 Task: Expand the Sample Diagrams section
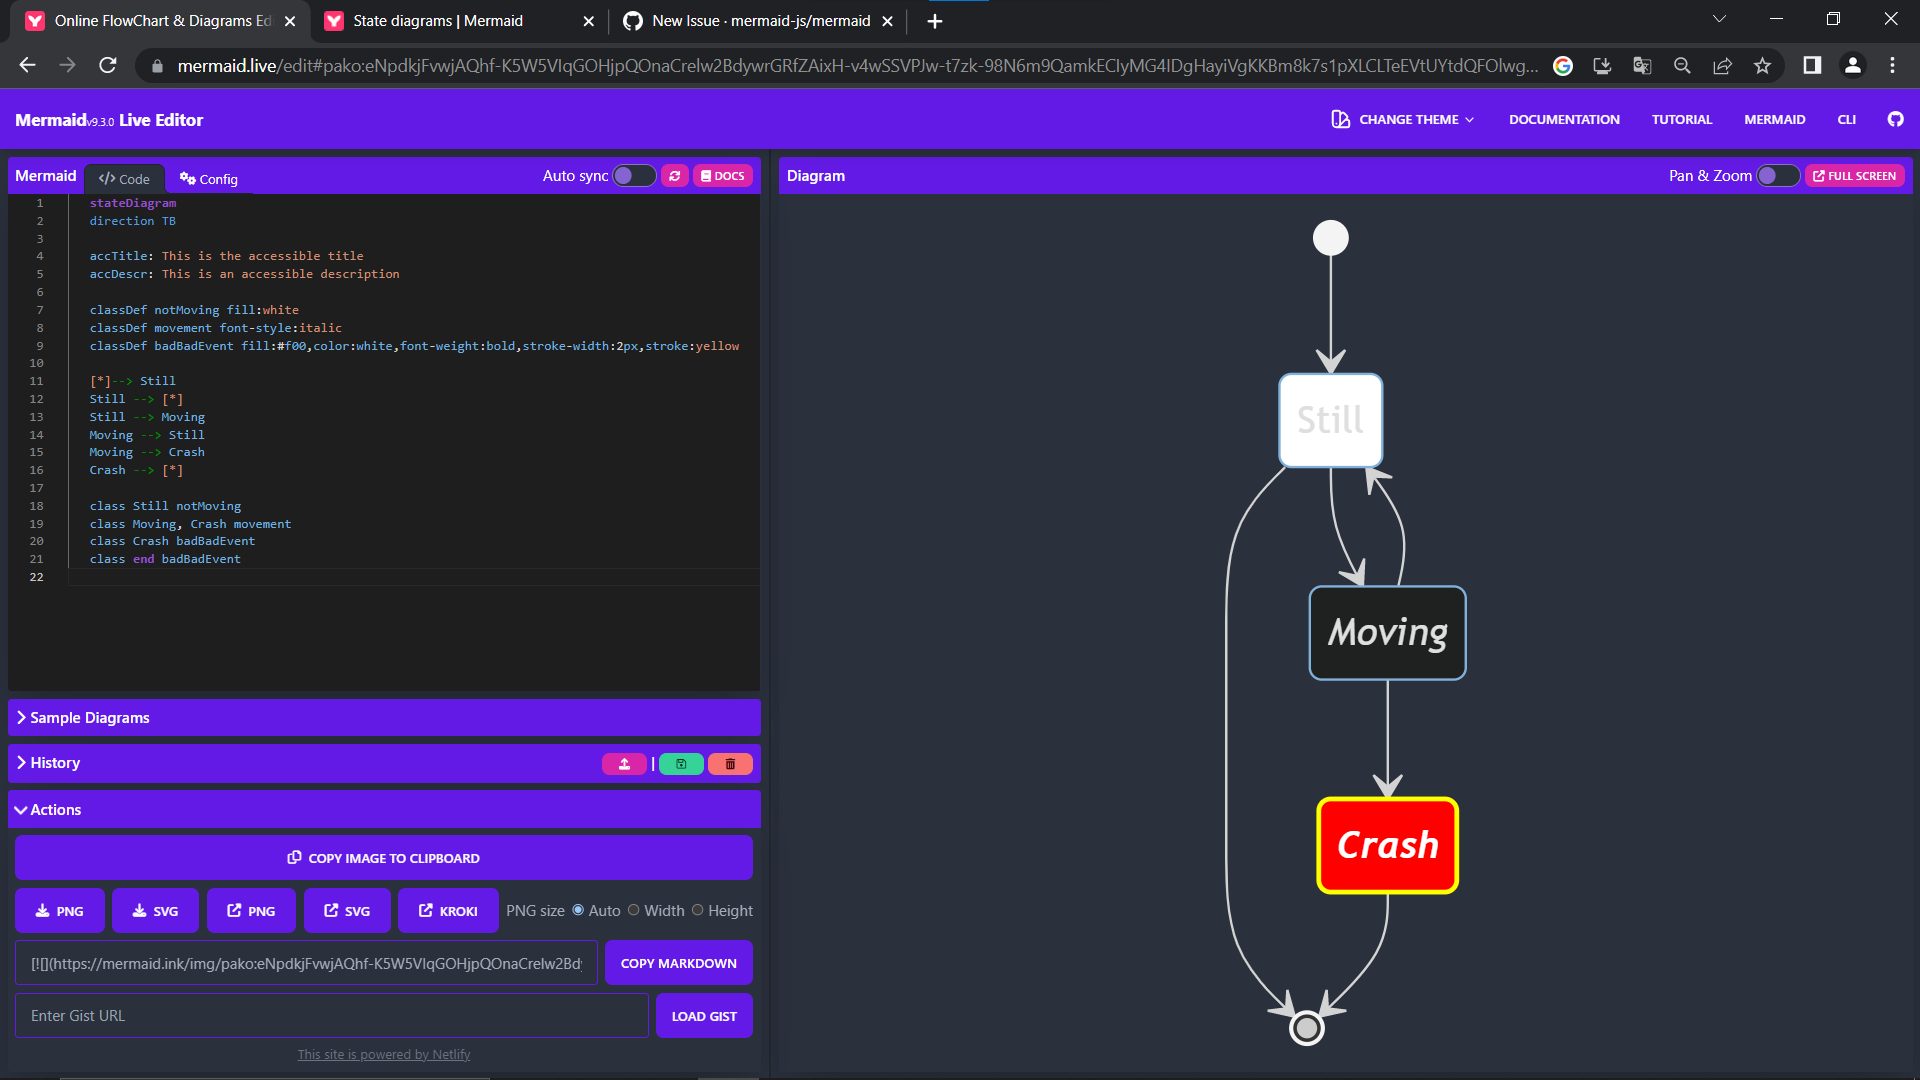point(89,717)
